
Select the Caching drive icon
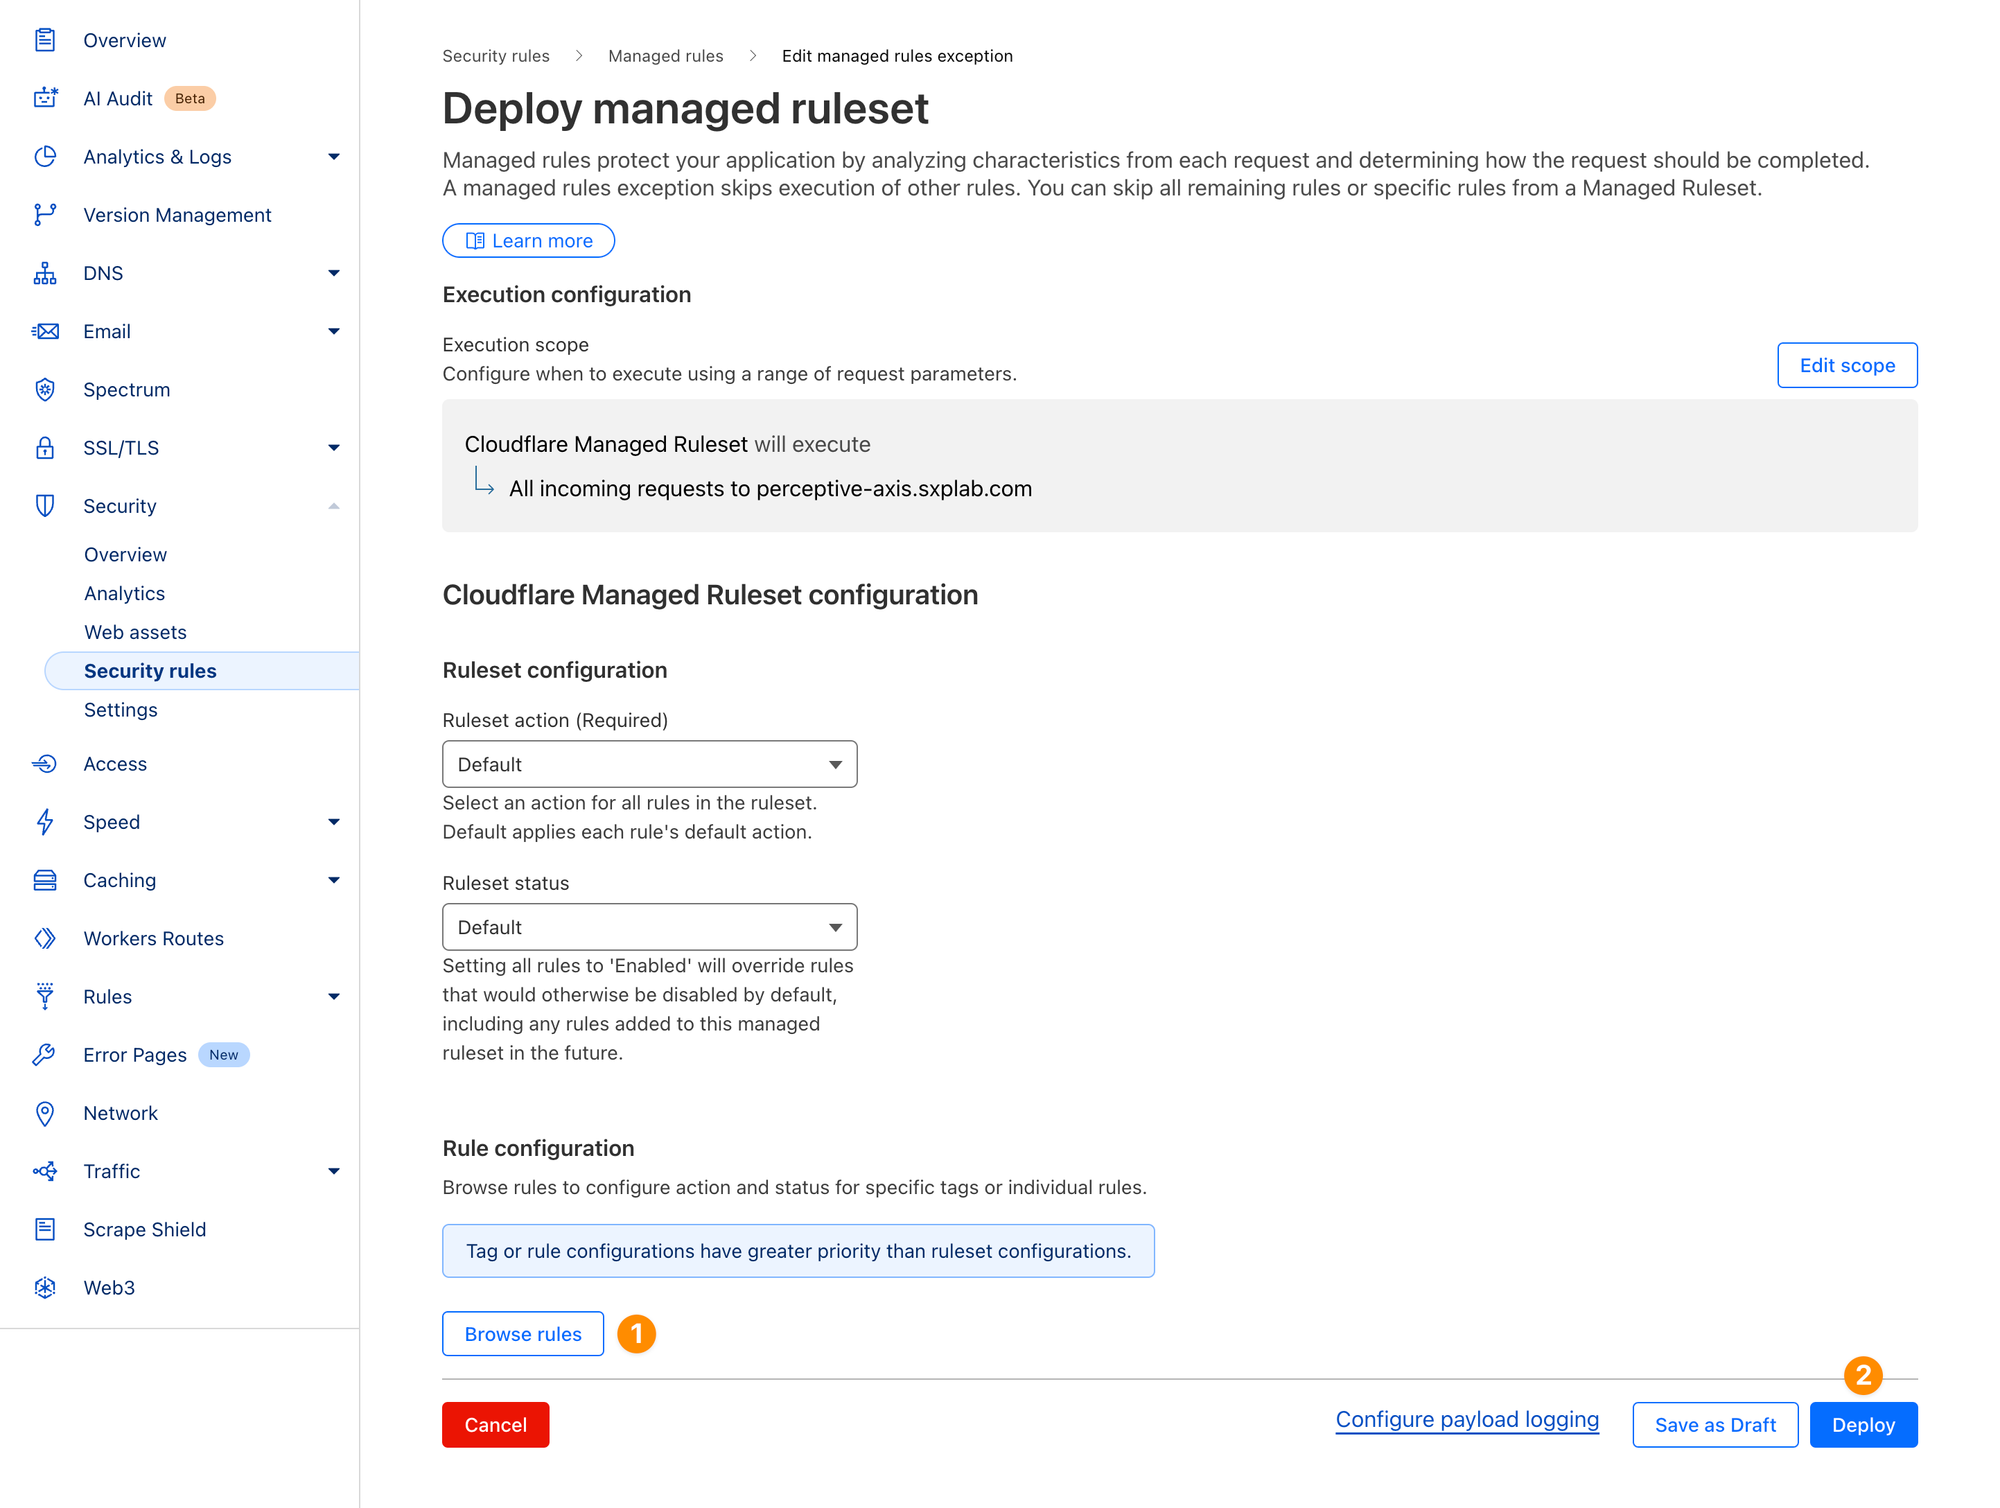(x=45, y=880)
